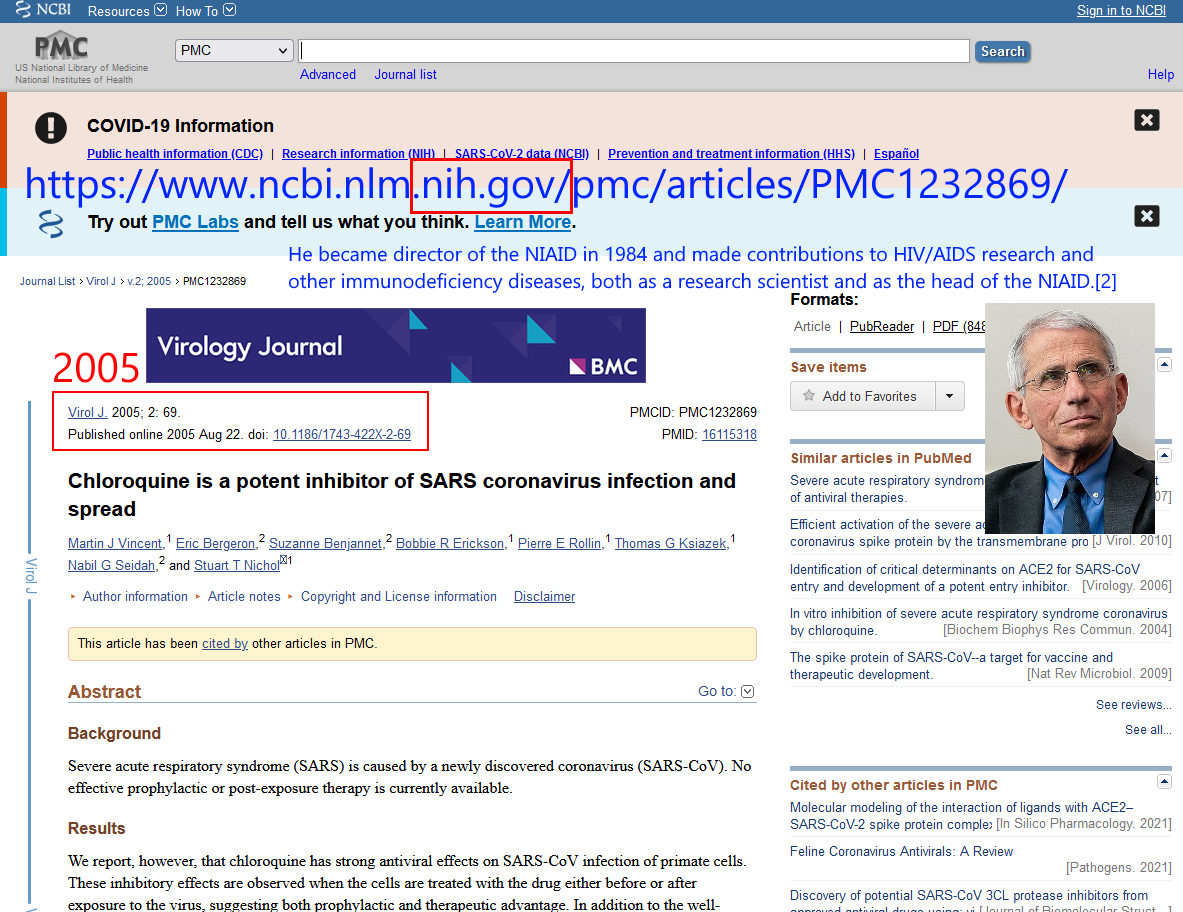Collapse Similar articles in PubMed panel

point(1164,455)
